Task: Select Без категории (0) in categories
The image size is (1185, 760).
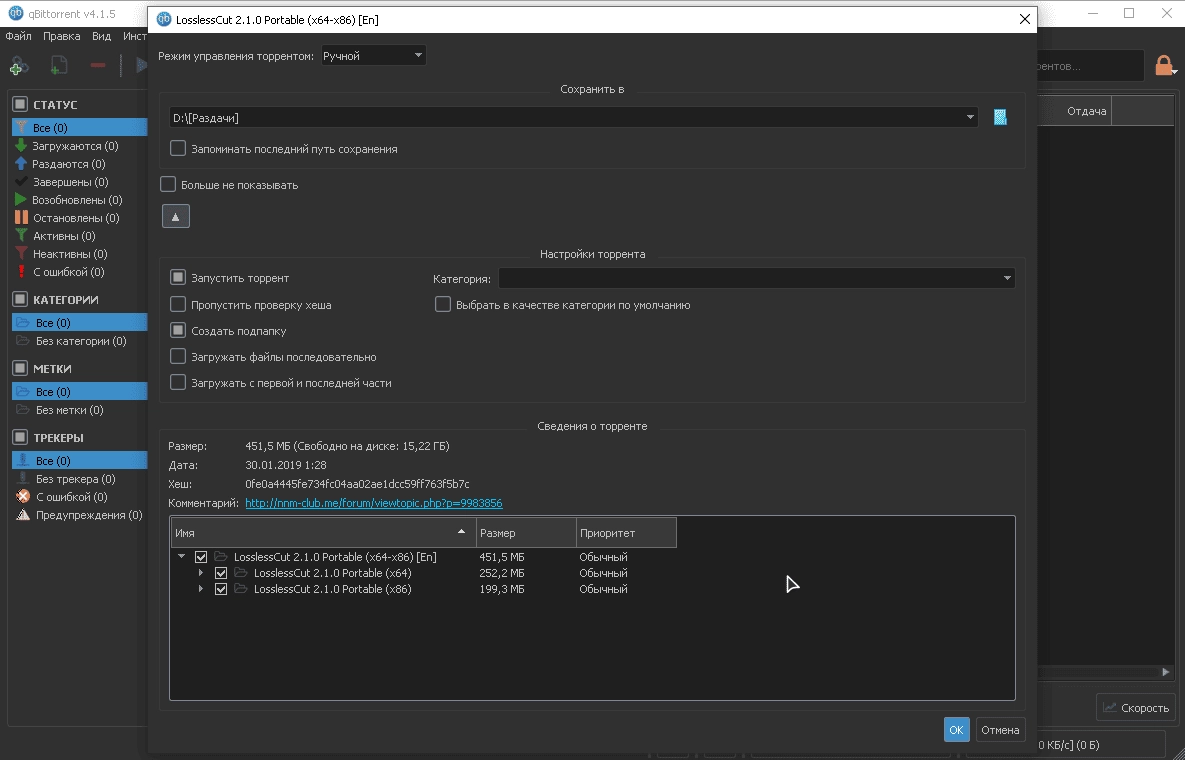Action: [x=80, y=341]
